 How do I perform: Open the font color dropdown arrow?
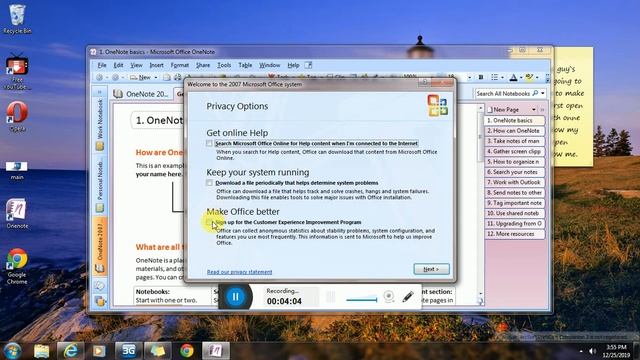[x=520, y=77]
